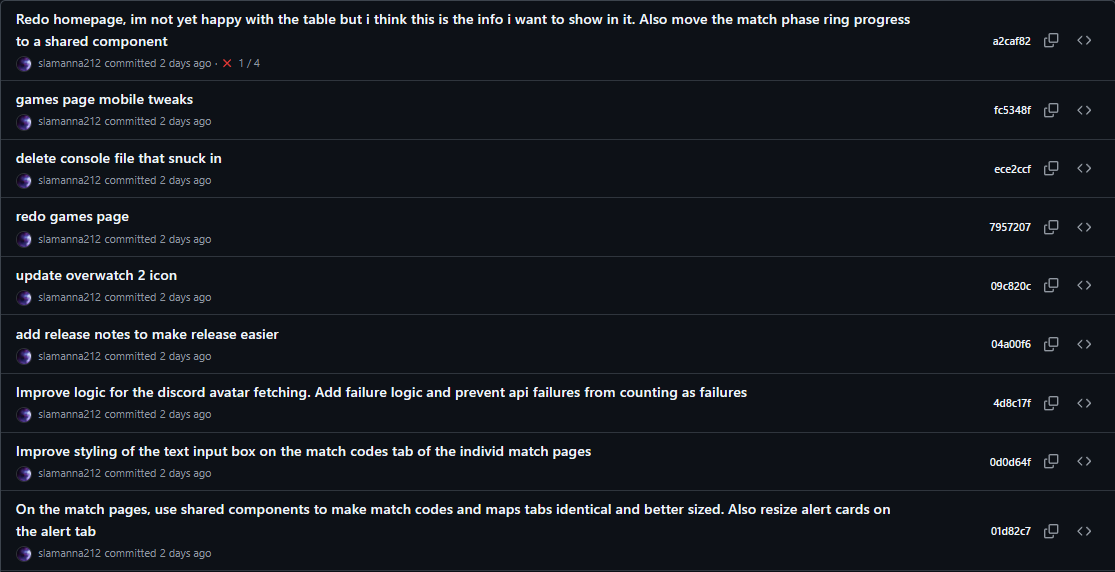This screenshot has width=1115, height=572.
Task: Open failed checks status 1 / 4
Action: pyautogui.click(x=241, y=63)
